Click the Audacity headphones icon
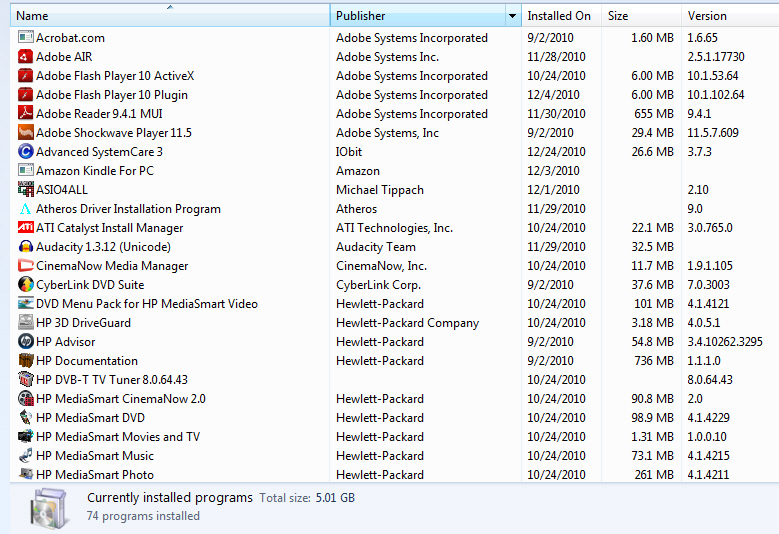 [x=26, y=247]
